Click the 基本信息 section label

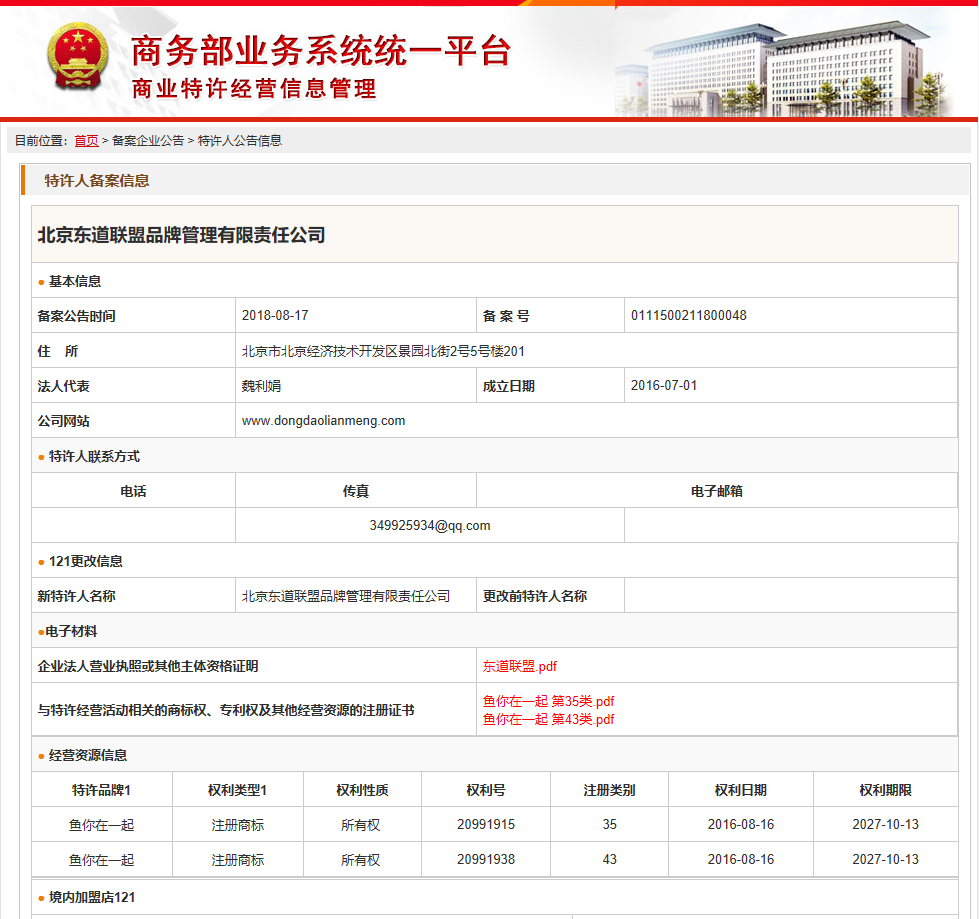pyautogui.click(x=75, y=282)
